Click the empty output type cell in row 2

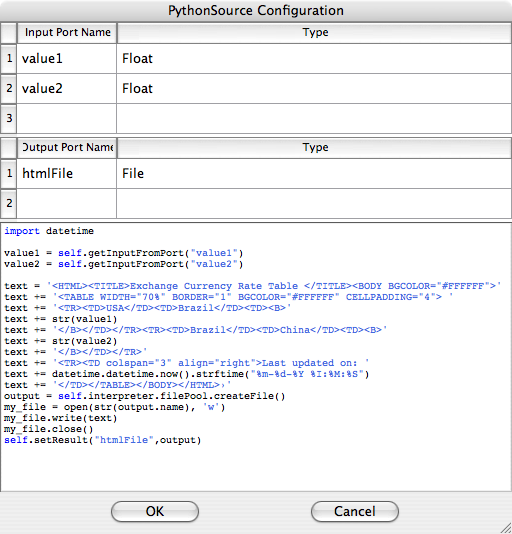(x=314, y=203)
